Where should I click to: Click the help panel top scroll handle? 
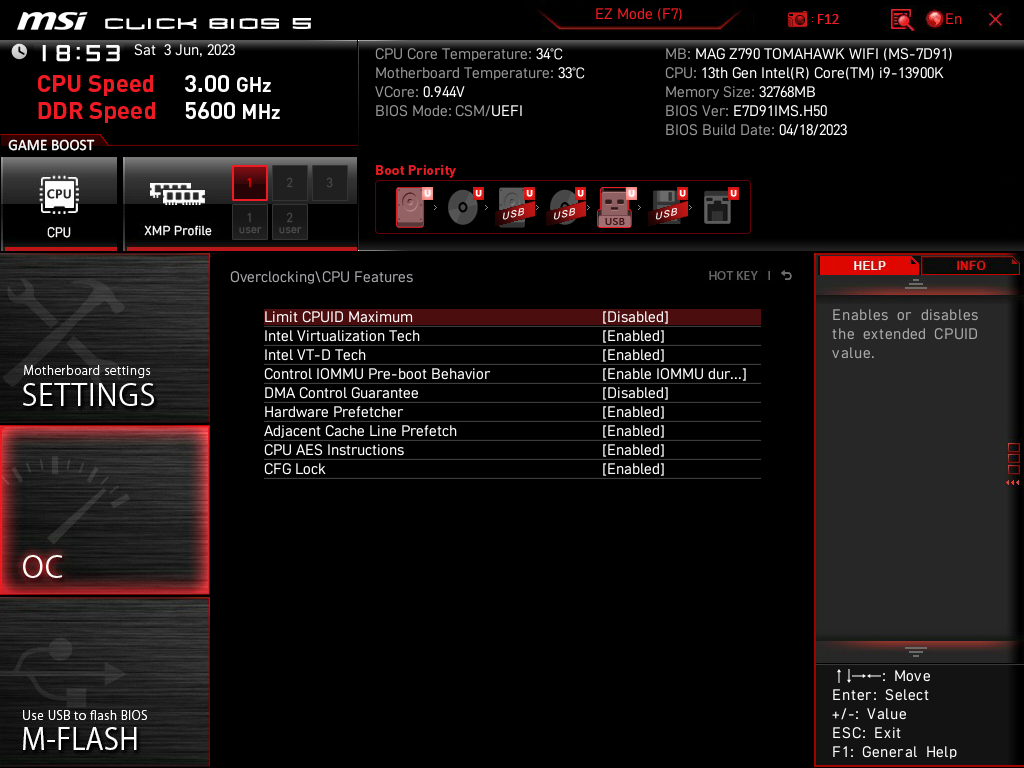pos(915,283)
